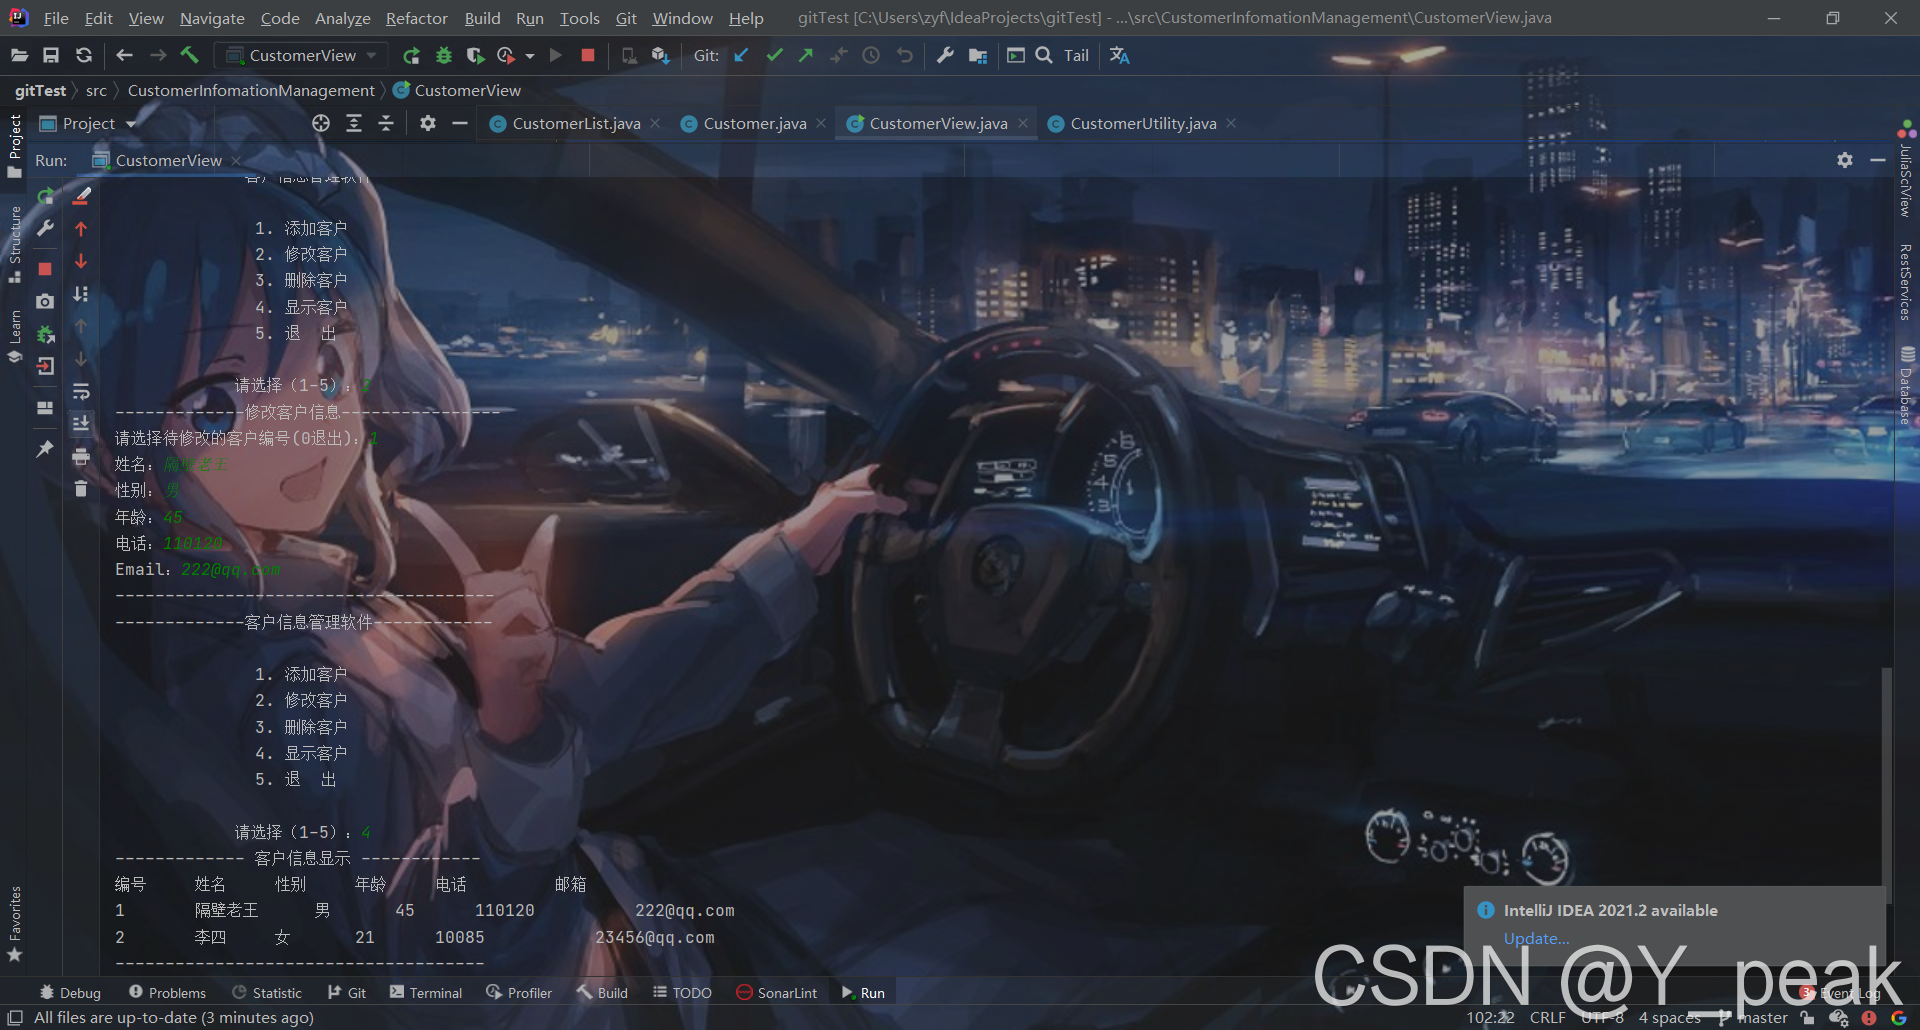Open the Terminal tool window
Screen dimensions: 1920x1030
tap(426, 993)
